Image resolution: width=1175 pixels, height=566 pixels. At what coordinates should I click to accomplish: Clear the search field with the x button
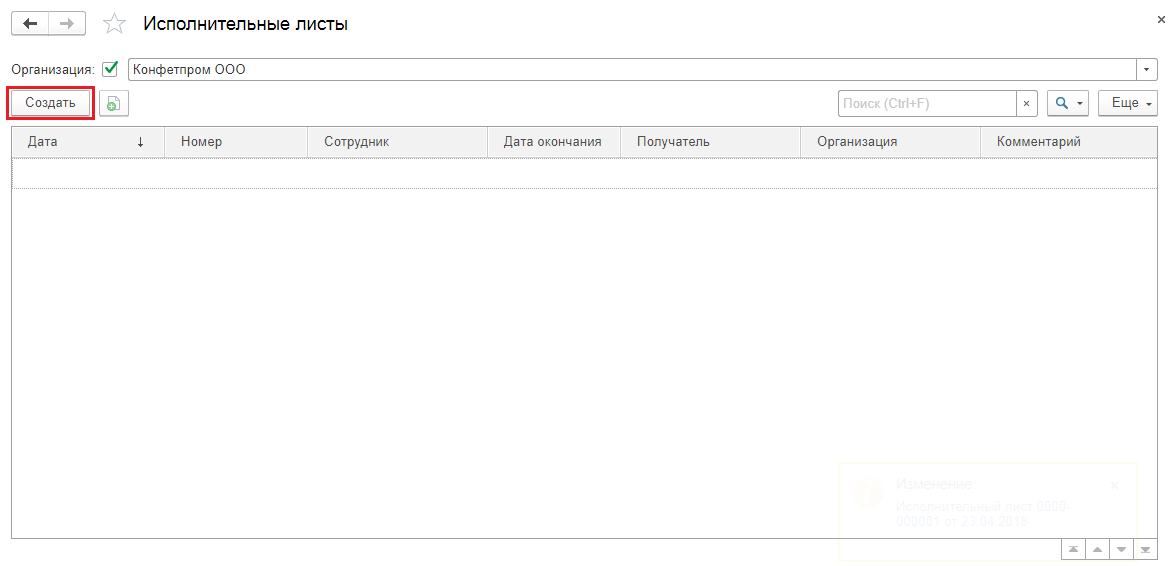click(1027, 103)
